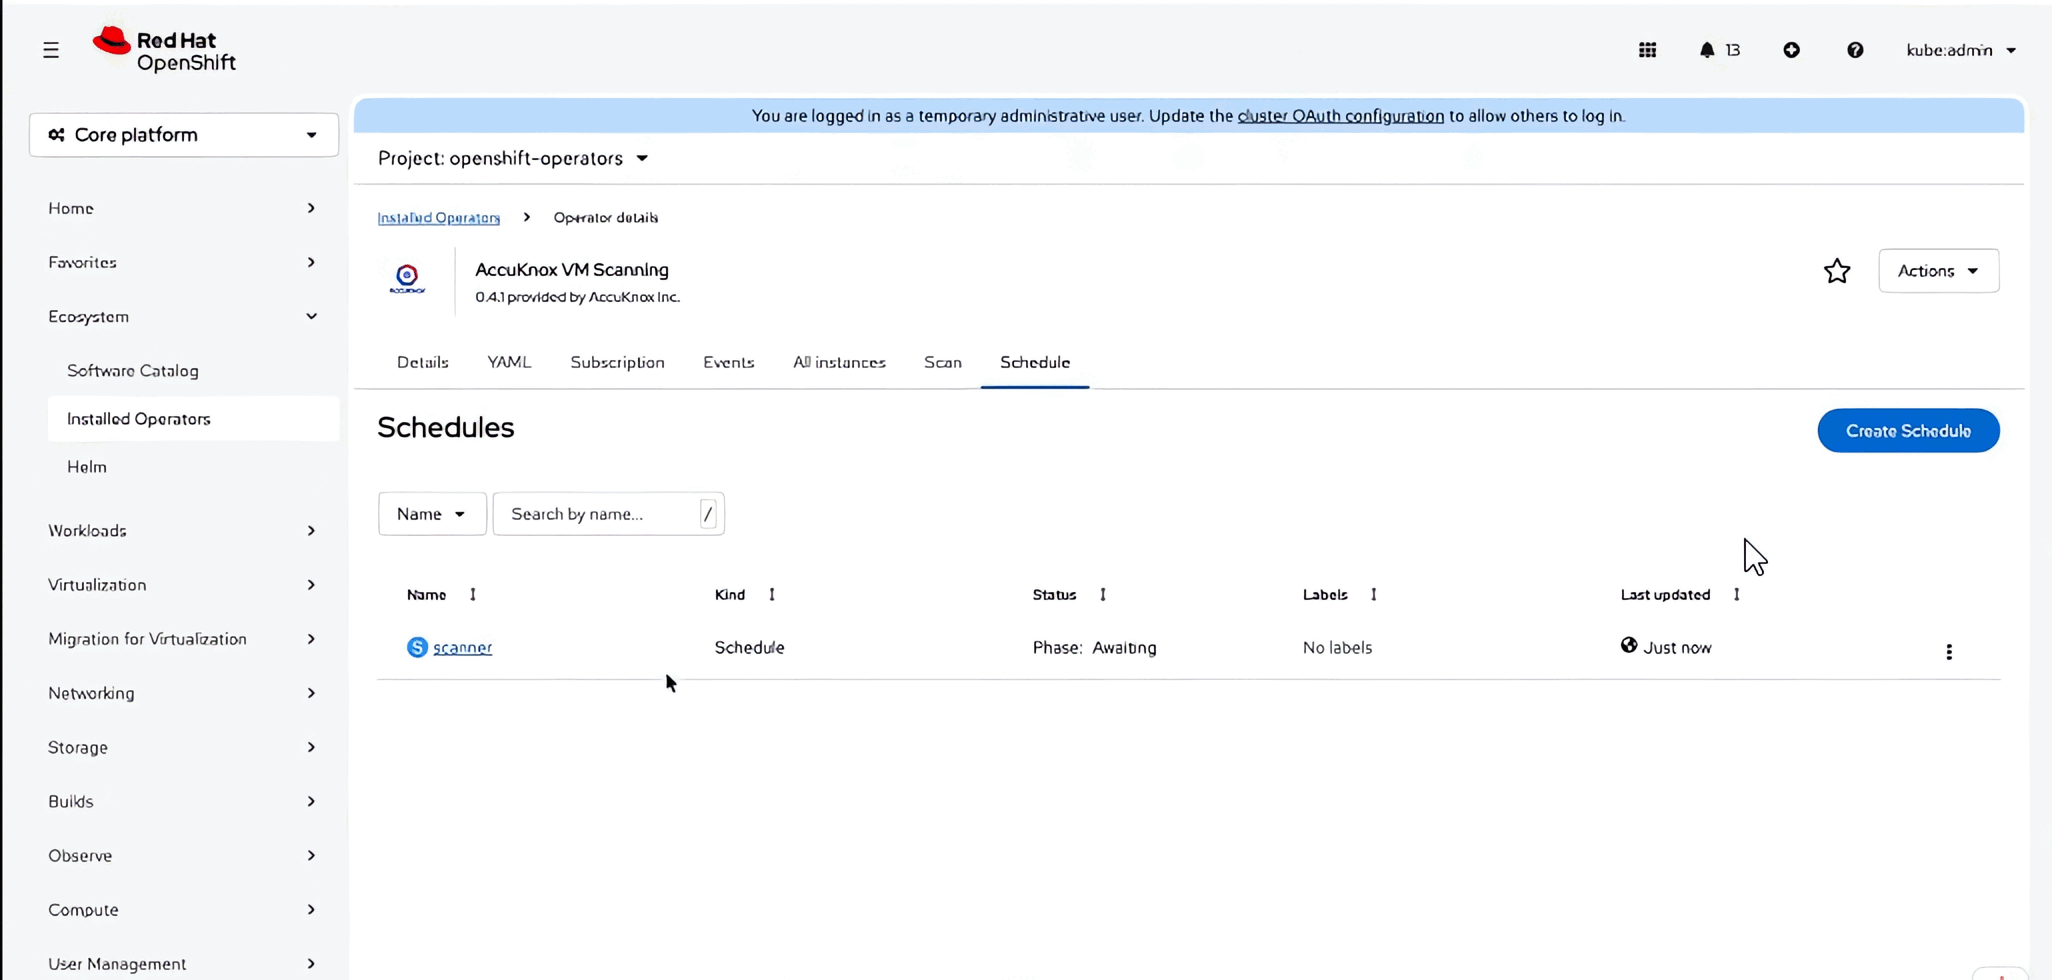Open the cluster OAuth configuration link
The width and height of the screenshot is (2052, 980).
1341,116
